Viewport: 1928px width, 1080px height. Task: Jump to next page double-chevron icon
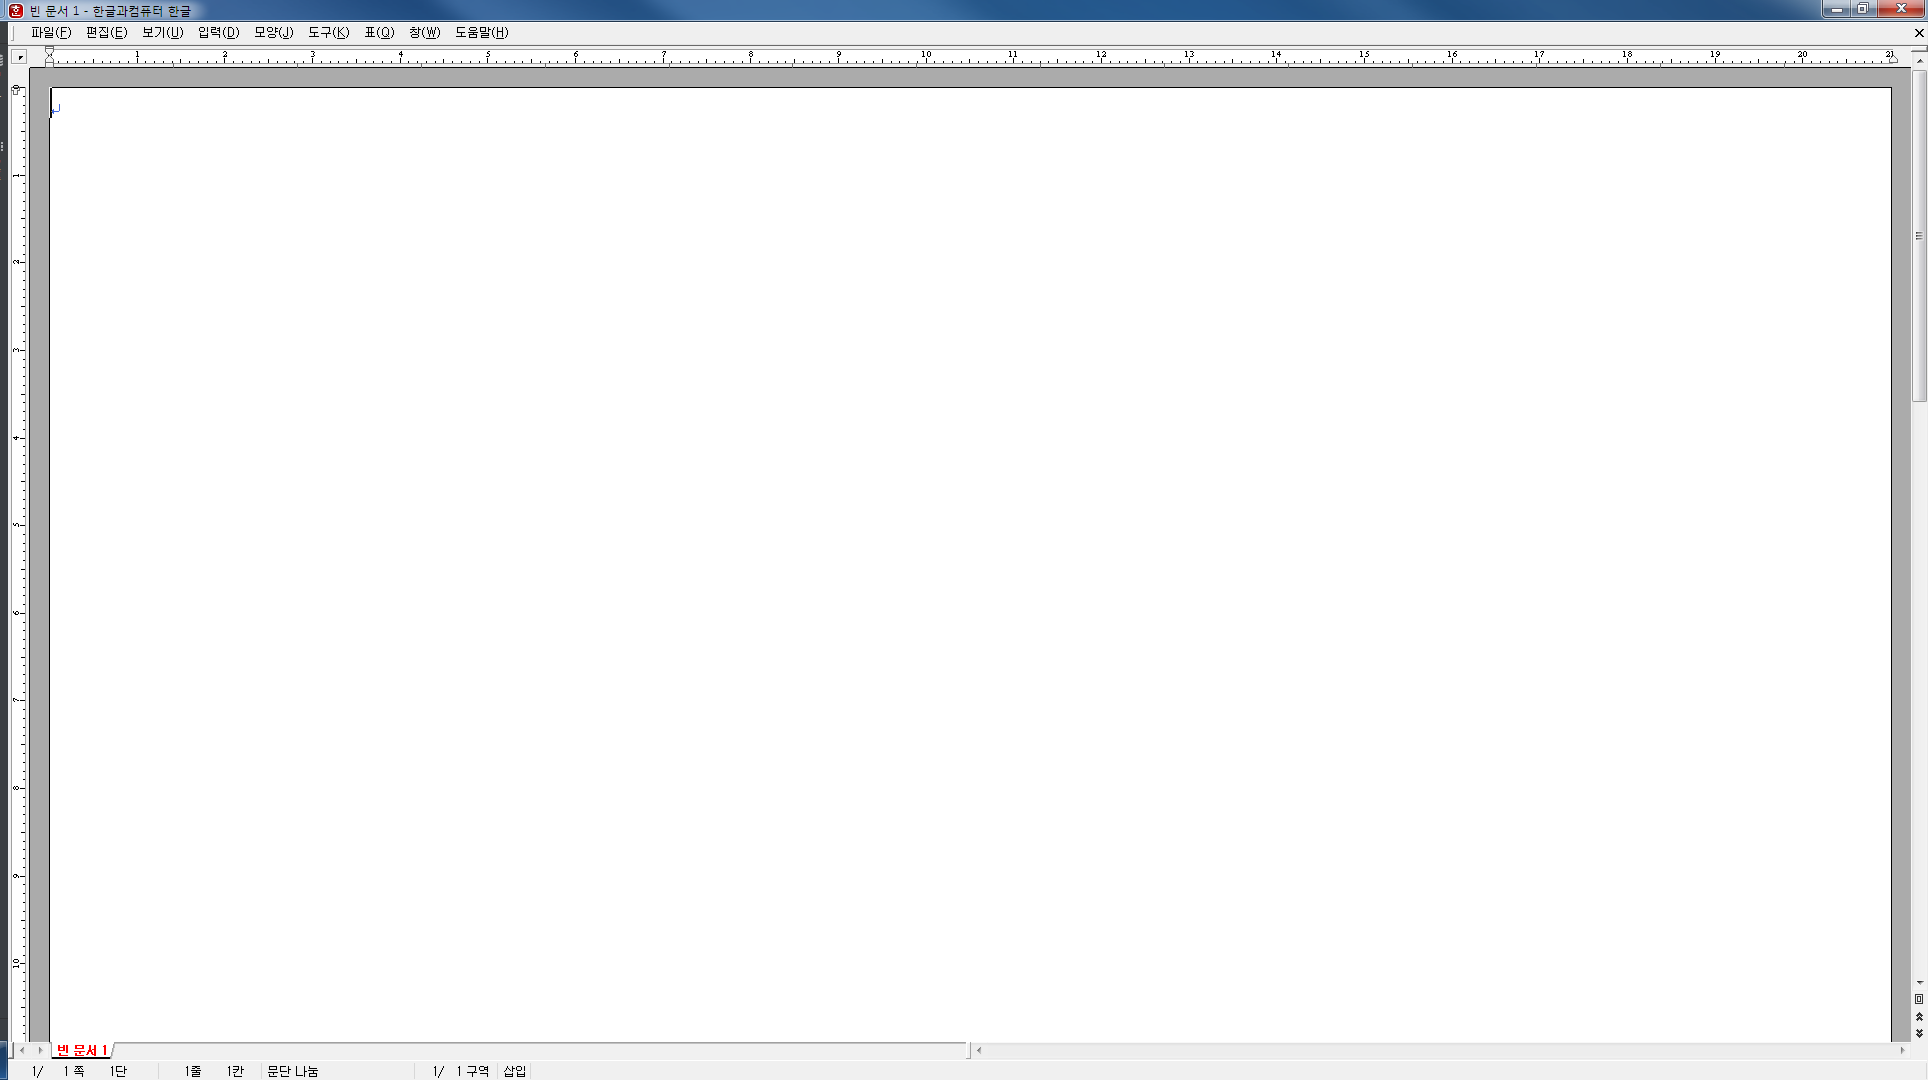pos(1919,1033)
